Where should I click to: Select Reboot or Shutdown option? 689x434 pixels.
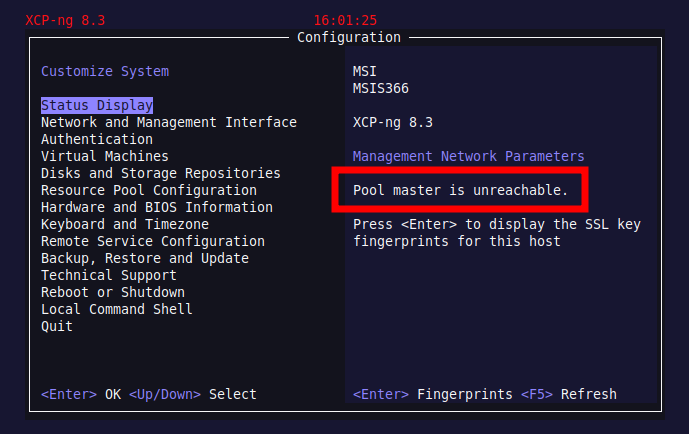[113, 292]
